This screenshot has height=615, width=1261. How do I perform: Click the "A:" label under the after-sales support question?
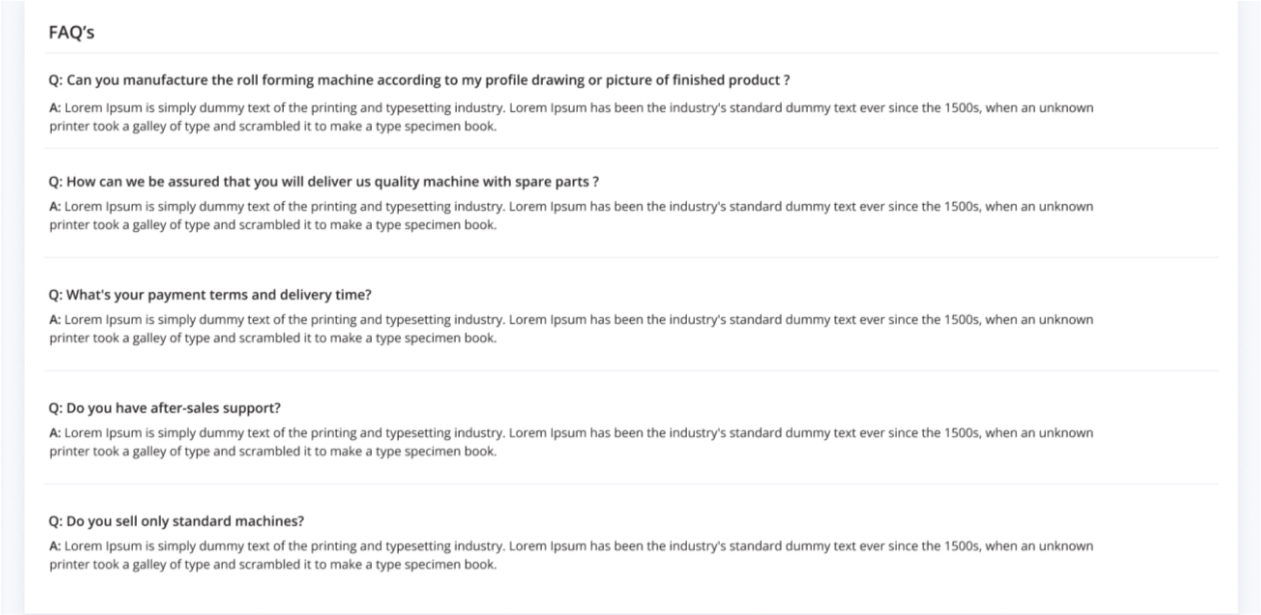[55, 433]
